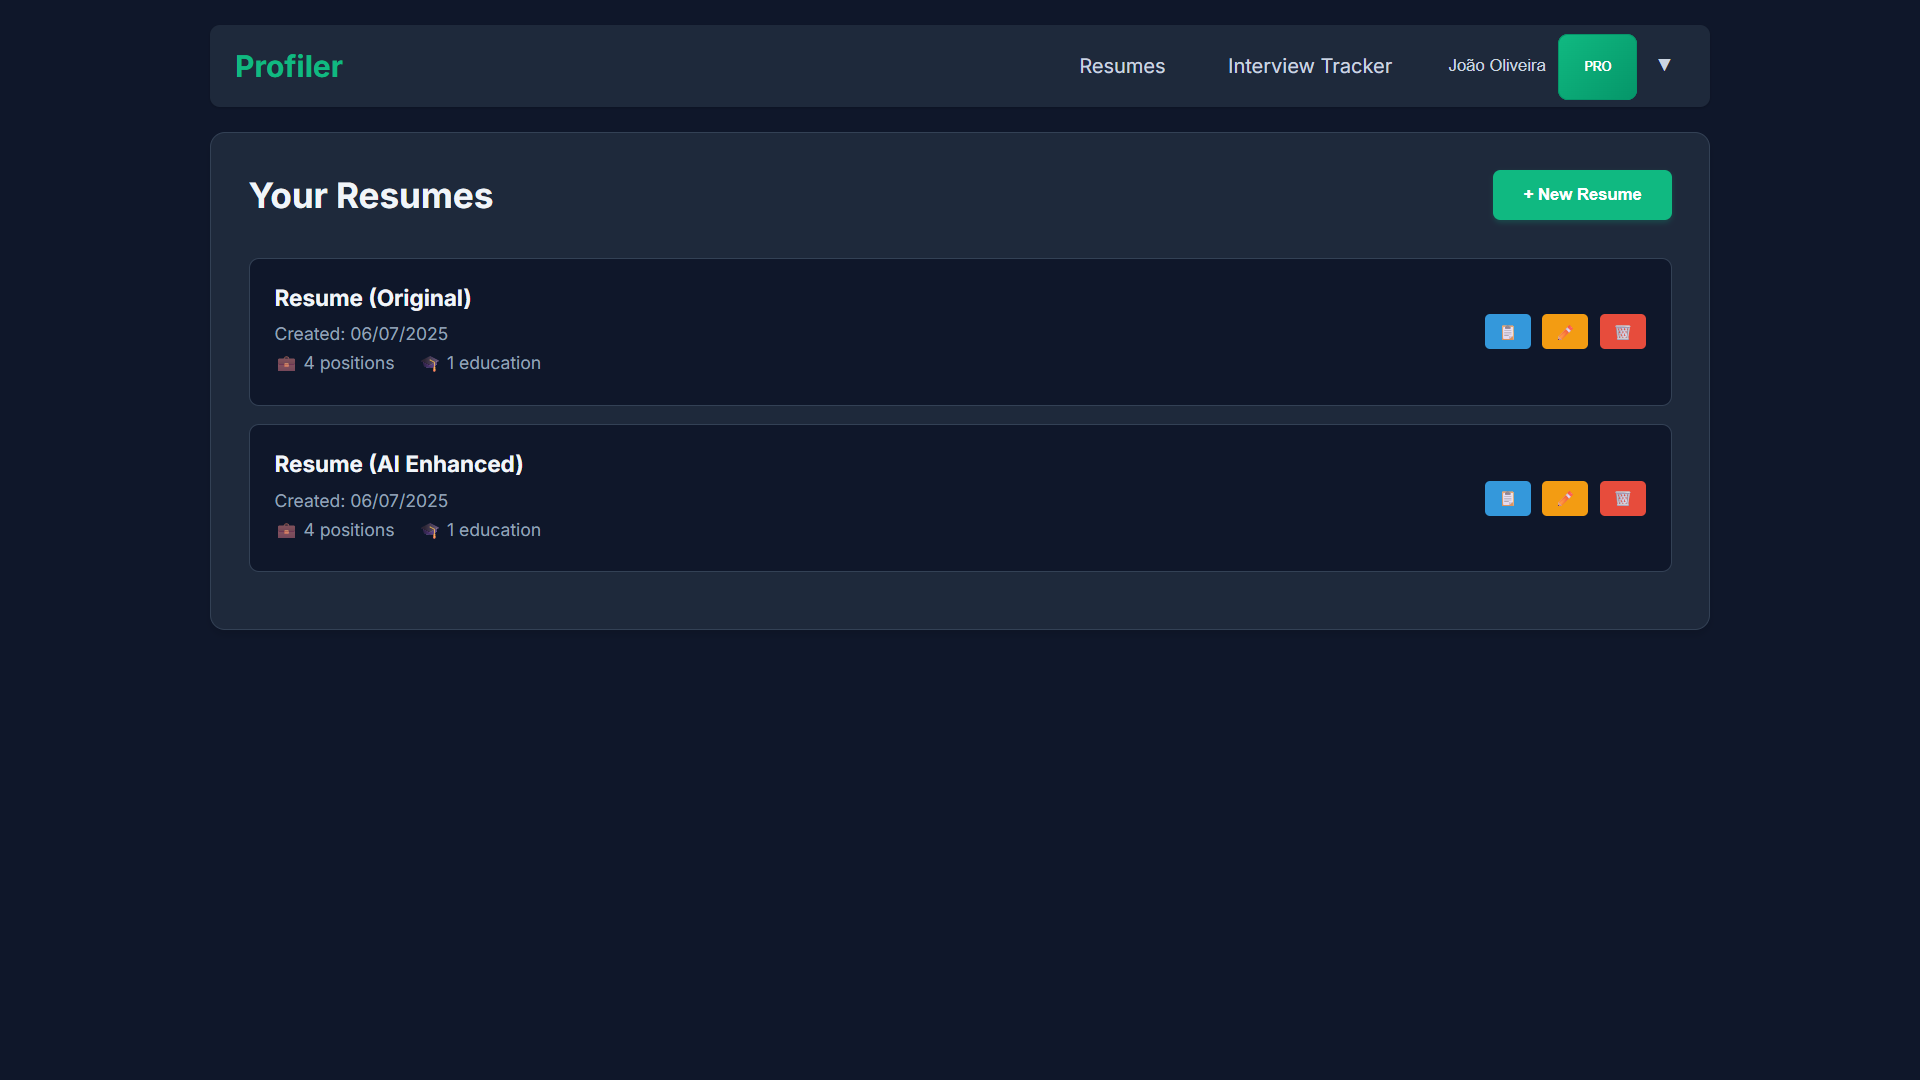Edit Resume (AI Enhanced) with the pencil icon
Image resolution: width=1920 pixels, height=1080 pixels.
(x=1564, y=498)
